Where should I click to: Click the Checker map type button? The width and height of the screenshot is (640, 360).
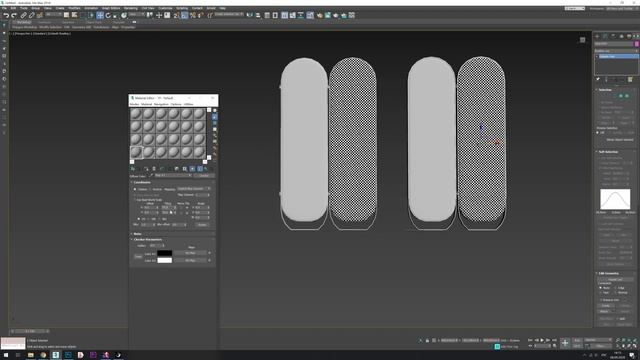click(x=204, y=175)
